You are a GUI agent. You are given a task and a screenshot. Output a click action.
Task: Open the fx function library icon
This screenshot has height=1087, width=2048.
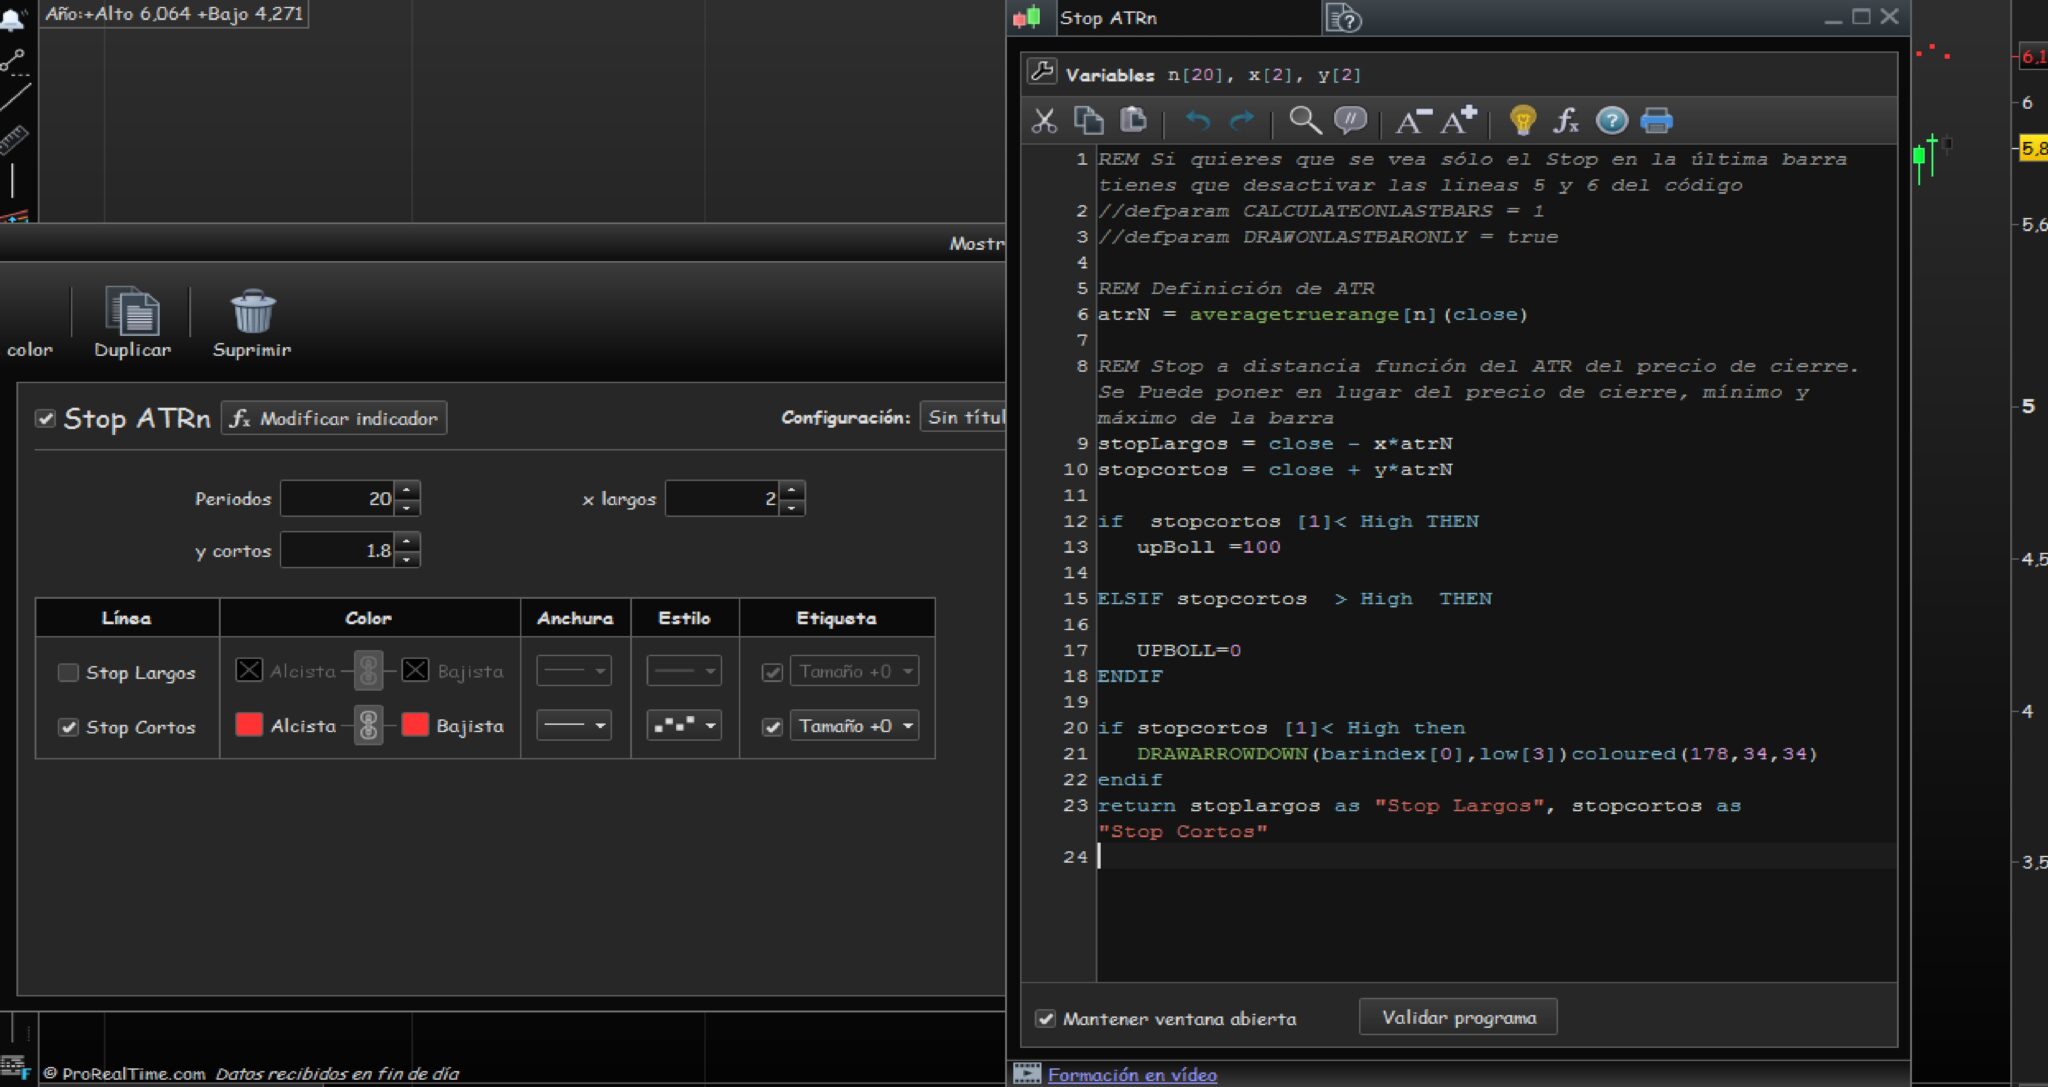point(1565,121)
